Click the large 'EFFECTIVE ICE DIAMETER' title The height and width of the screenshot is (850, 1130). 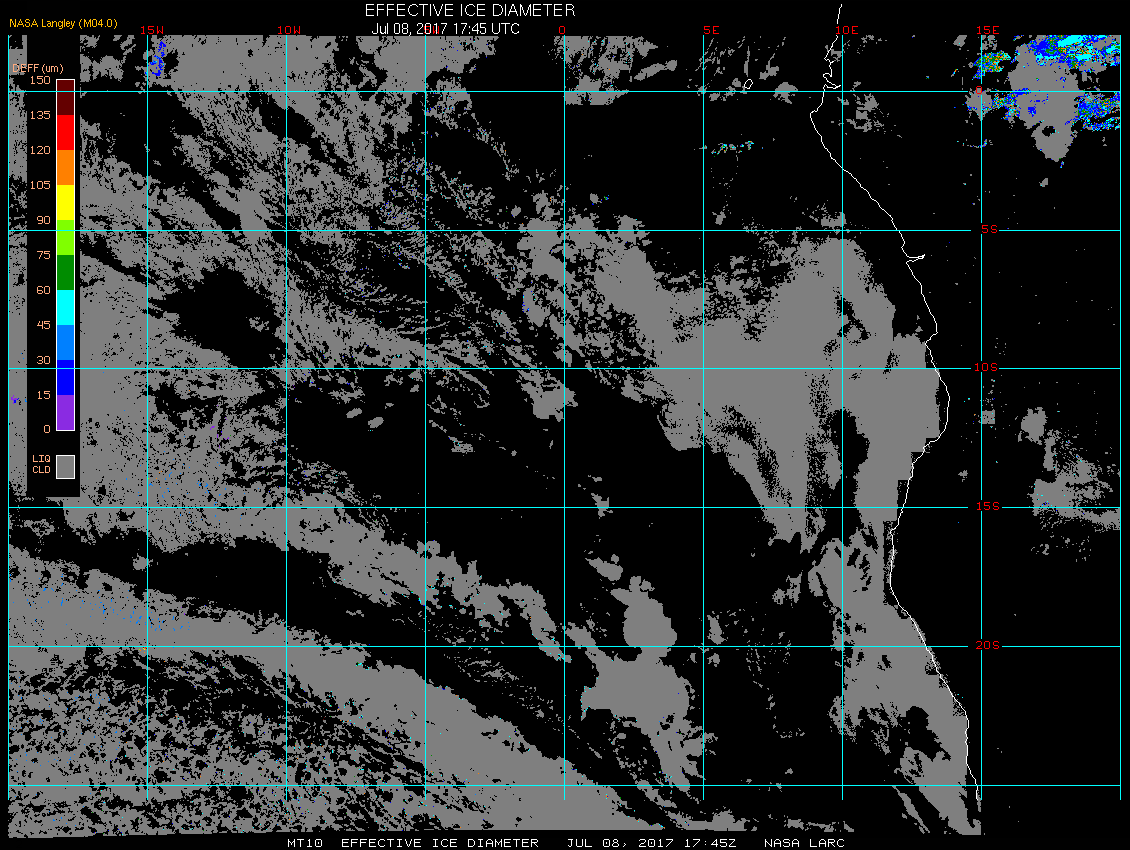point(470,10)
